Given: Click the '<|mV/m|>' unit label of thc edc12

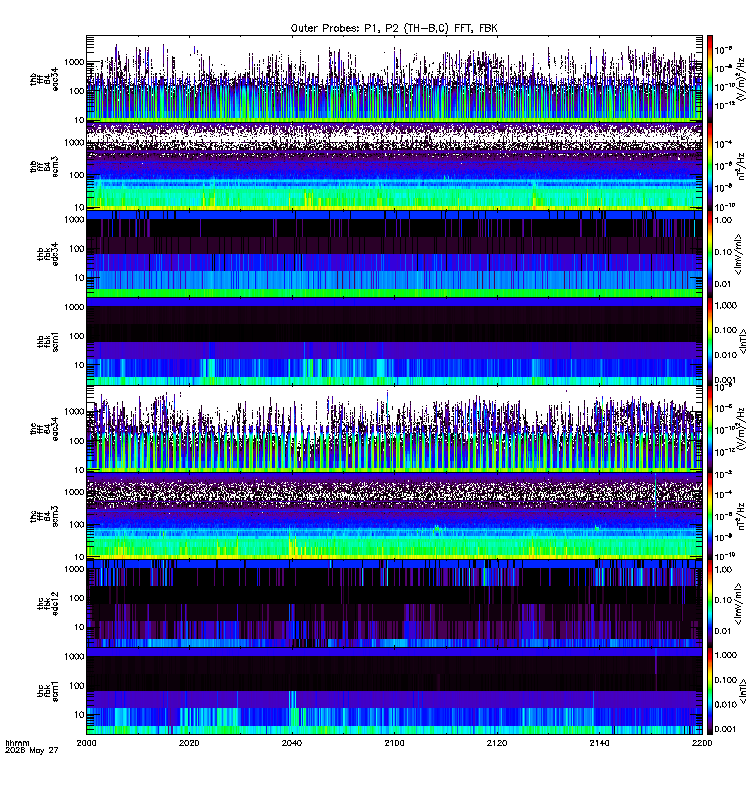Looking at the screenshot, I should tap(739, 604).
